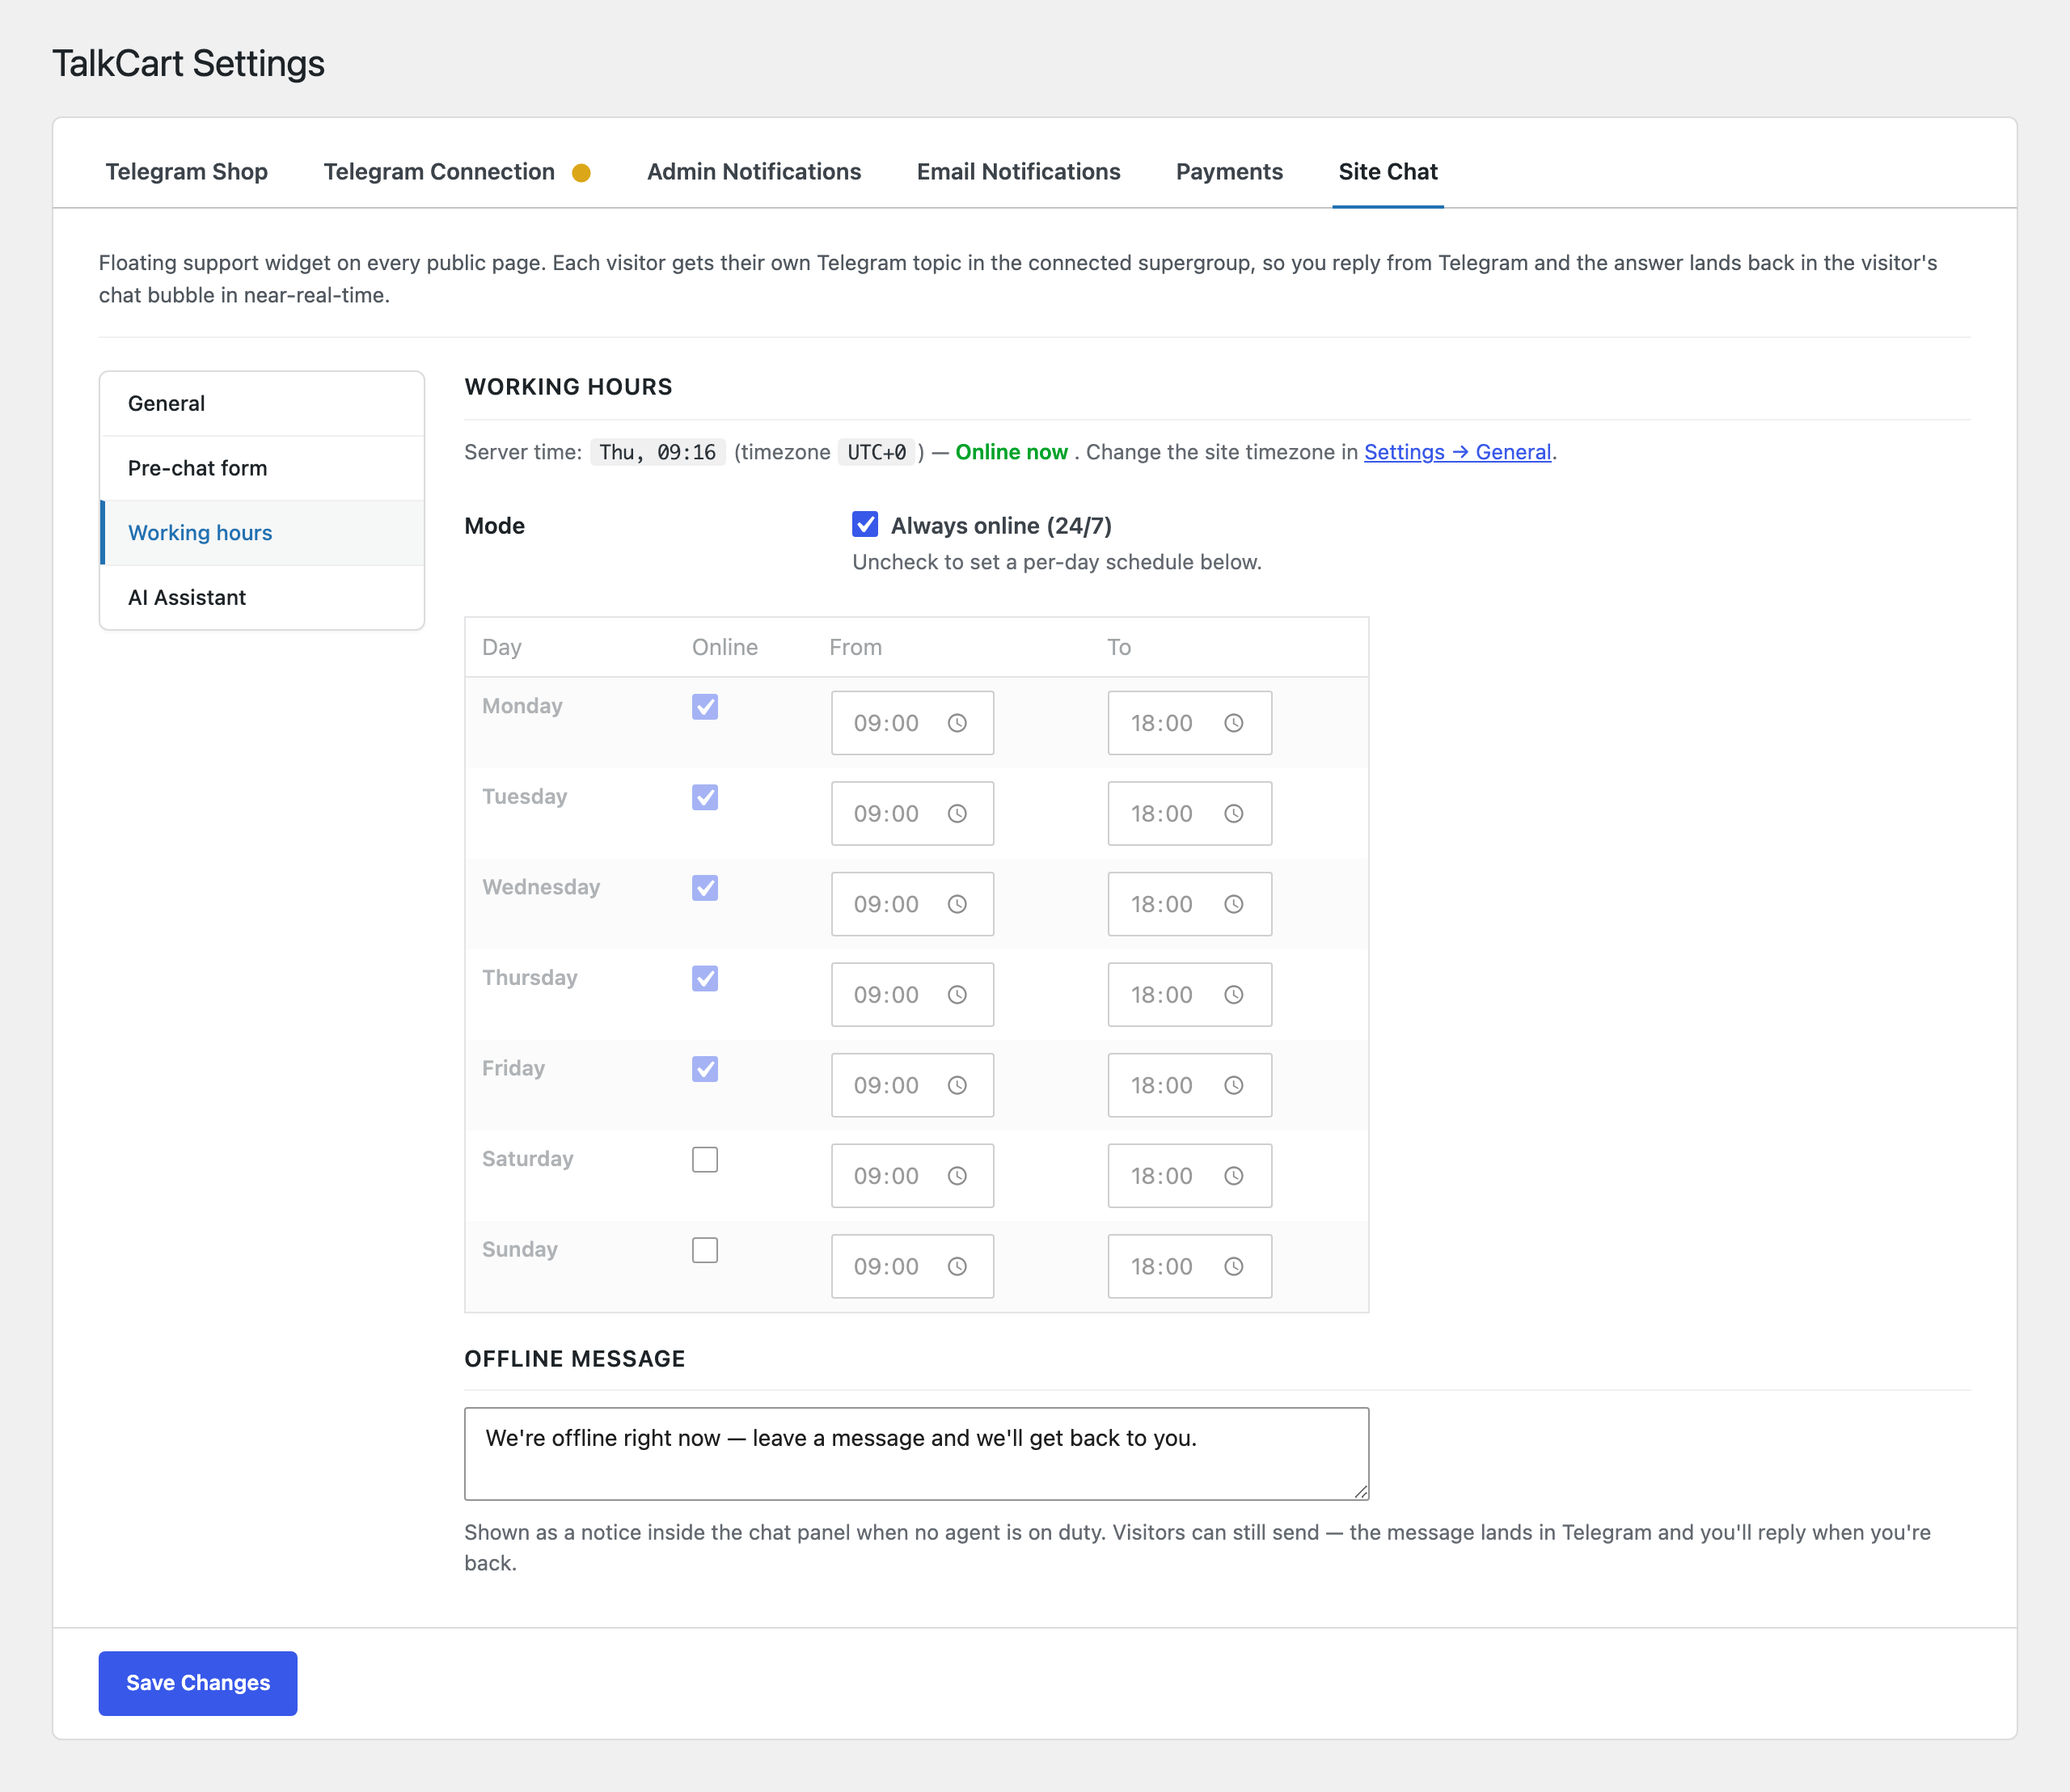Click the yellow status dot beside Telegram Connection
This screenshot has height=1792, width=2070.
pos(581,173)
